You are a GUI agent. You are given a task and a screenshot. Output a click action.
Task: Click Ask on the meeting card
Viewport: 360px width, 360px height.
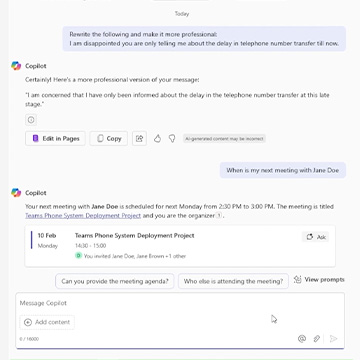tap(316, 237)
